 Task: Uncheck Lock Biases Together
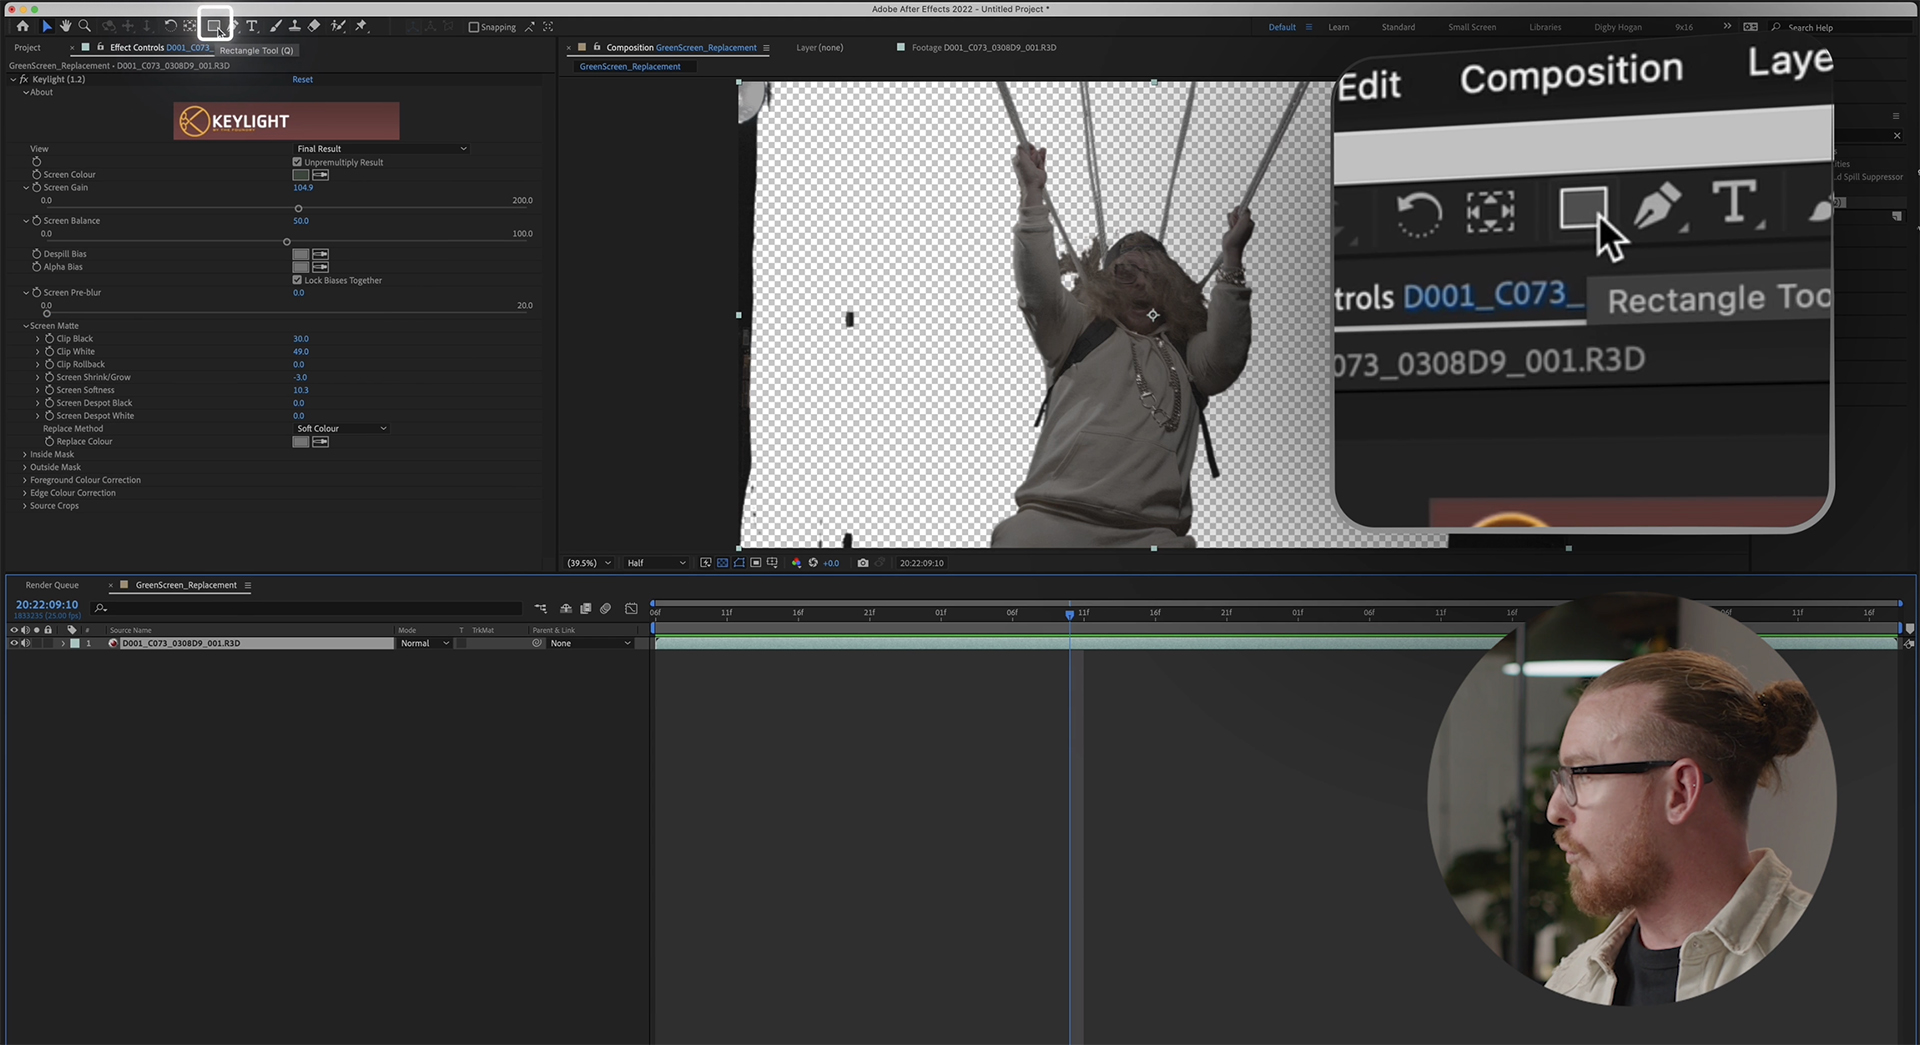click(x=297, y=280)
